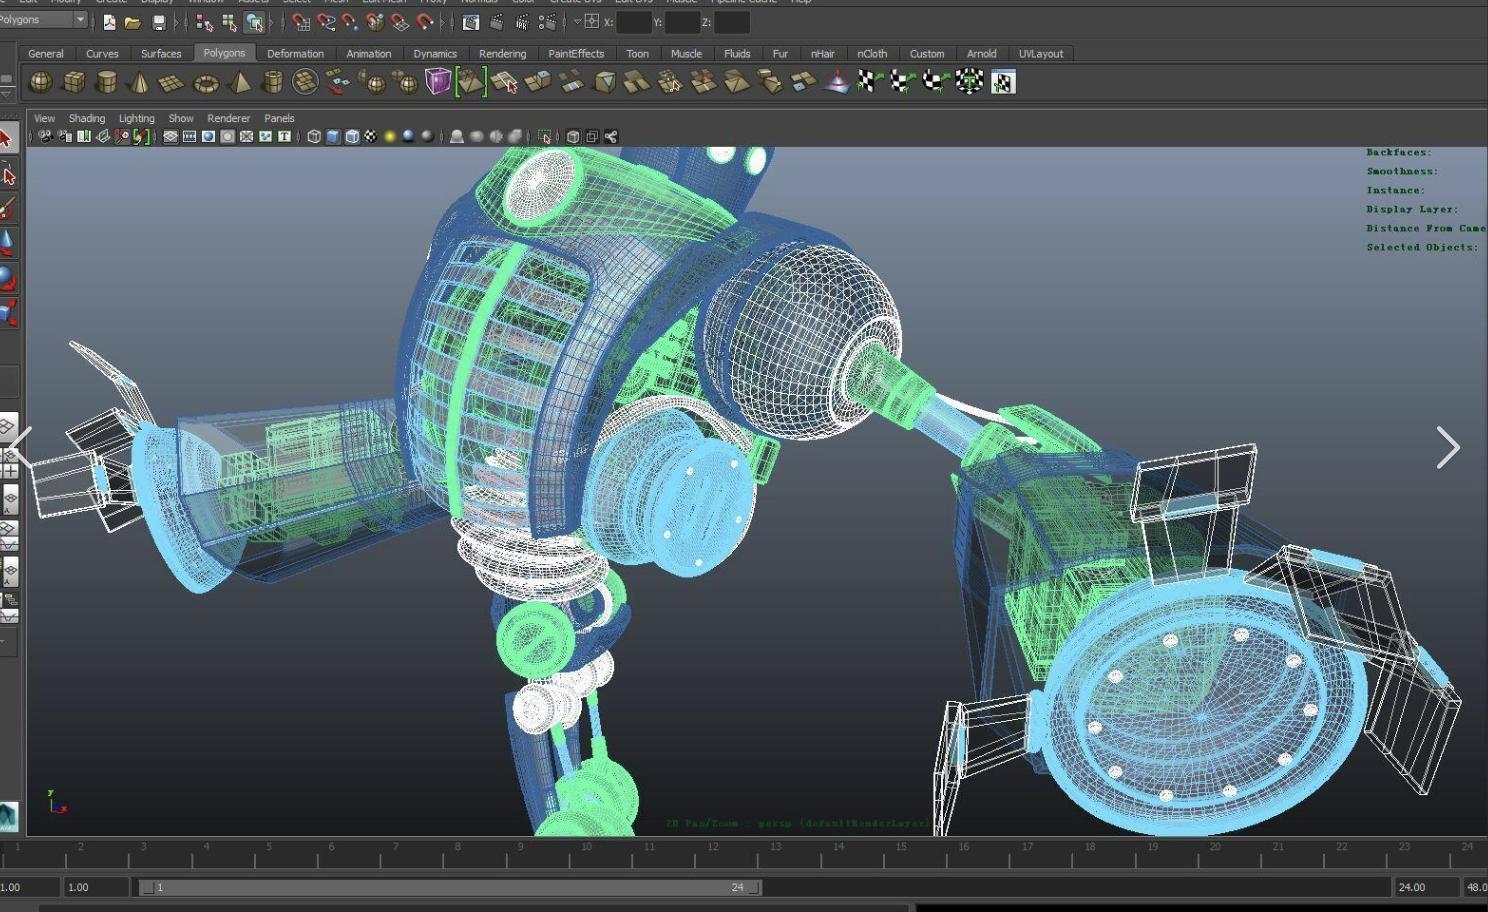Click the purple cube shelf icon

click(438, 81)
